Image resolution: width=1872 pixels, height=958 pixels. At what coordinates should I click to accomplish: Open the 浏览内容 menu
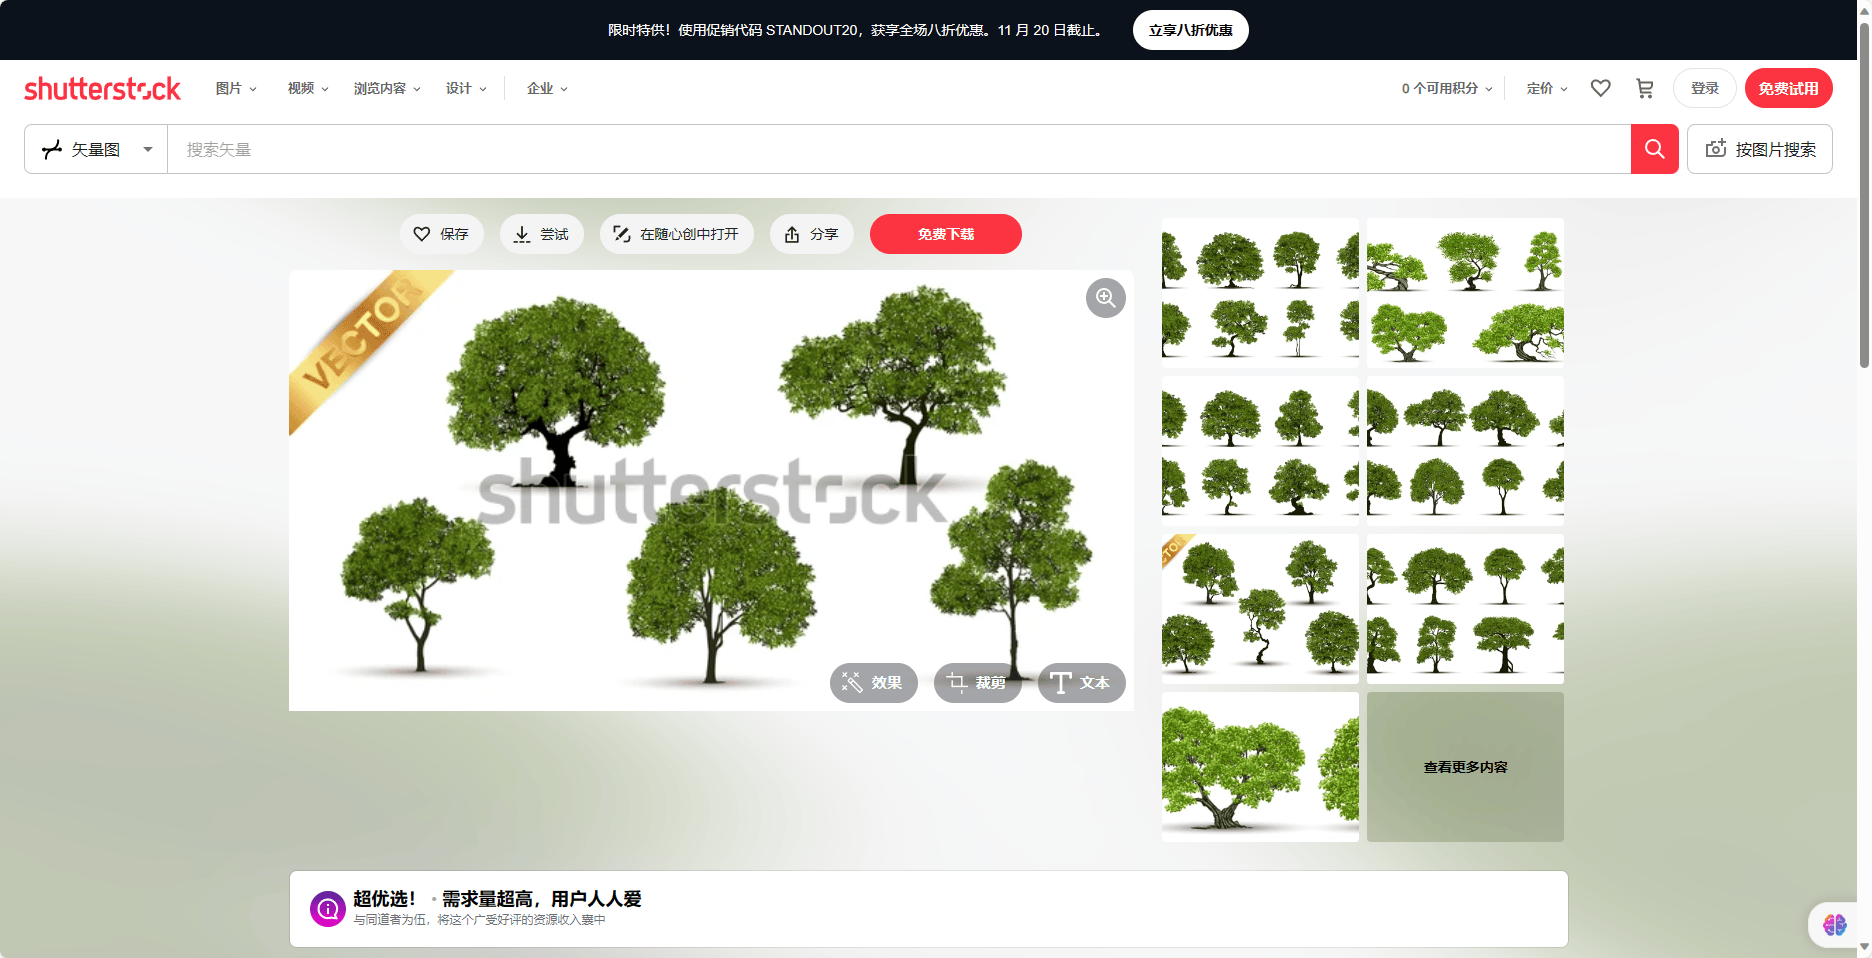click(386, 88)
